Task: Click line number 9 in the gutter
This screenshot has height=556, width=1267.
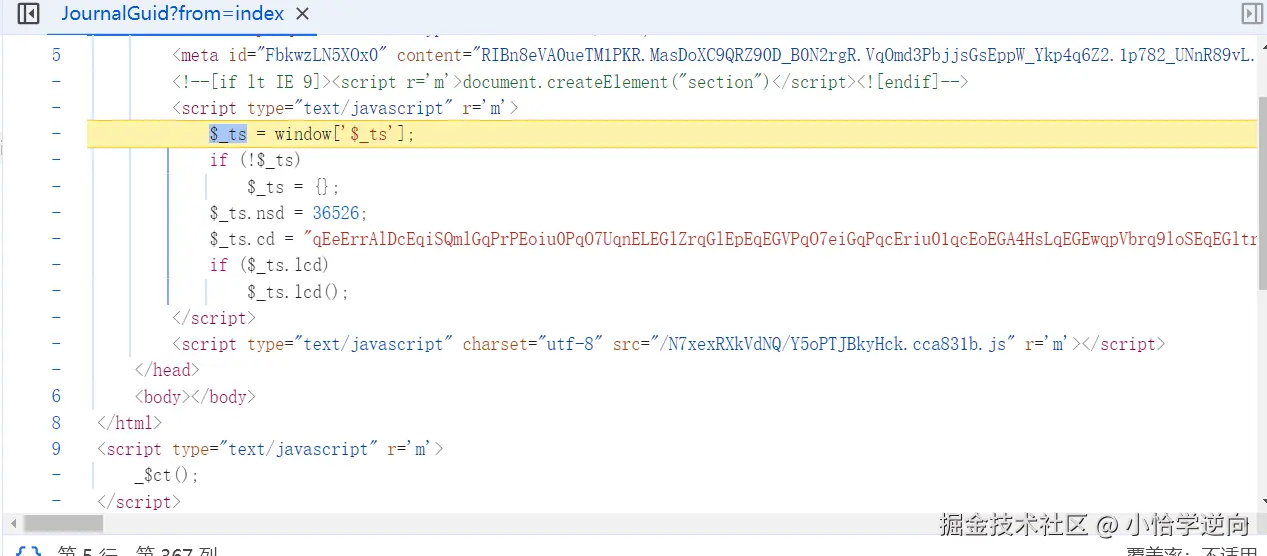Action: coord(56,449)
